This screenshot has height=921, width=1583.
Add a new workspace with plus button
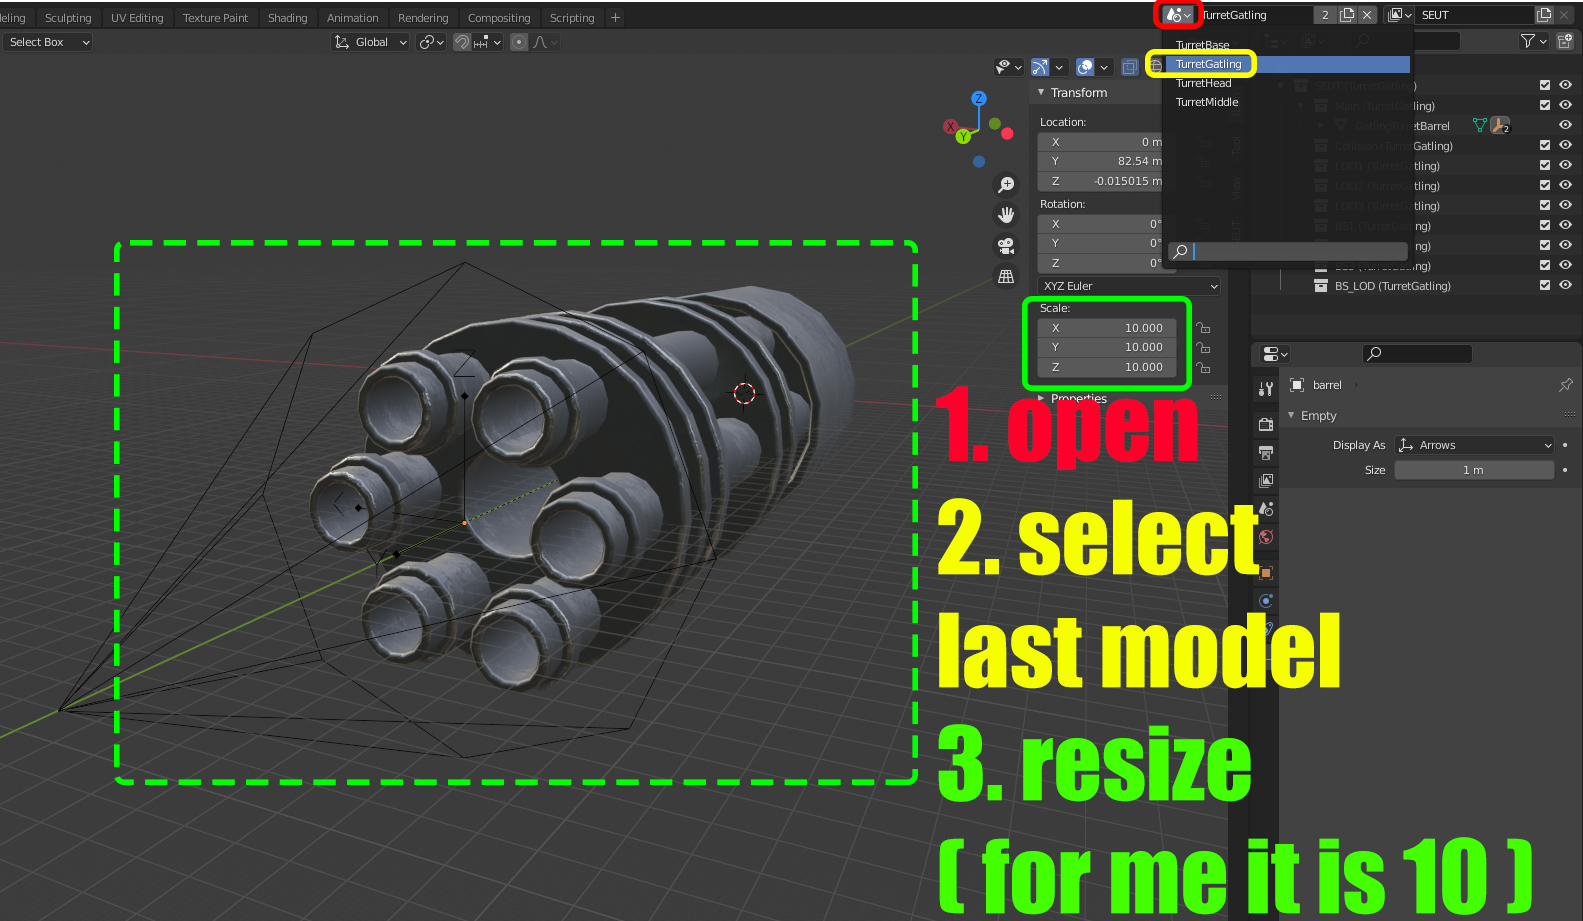[615, 18]
